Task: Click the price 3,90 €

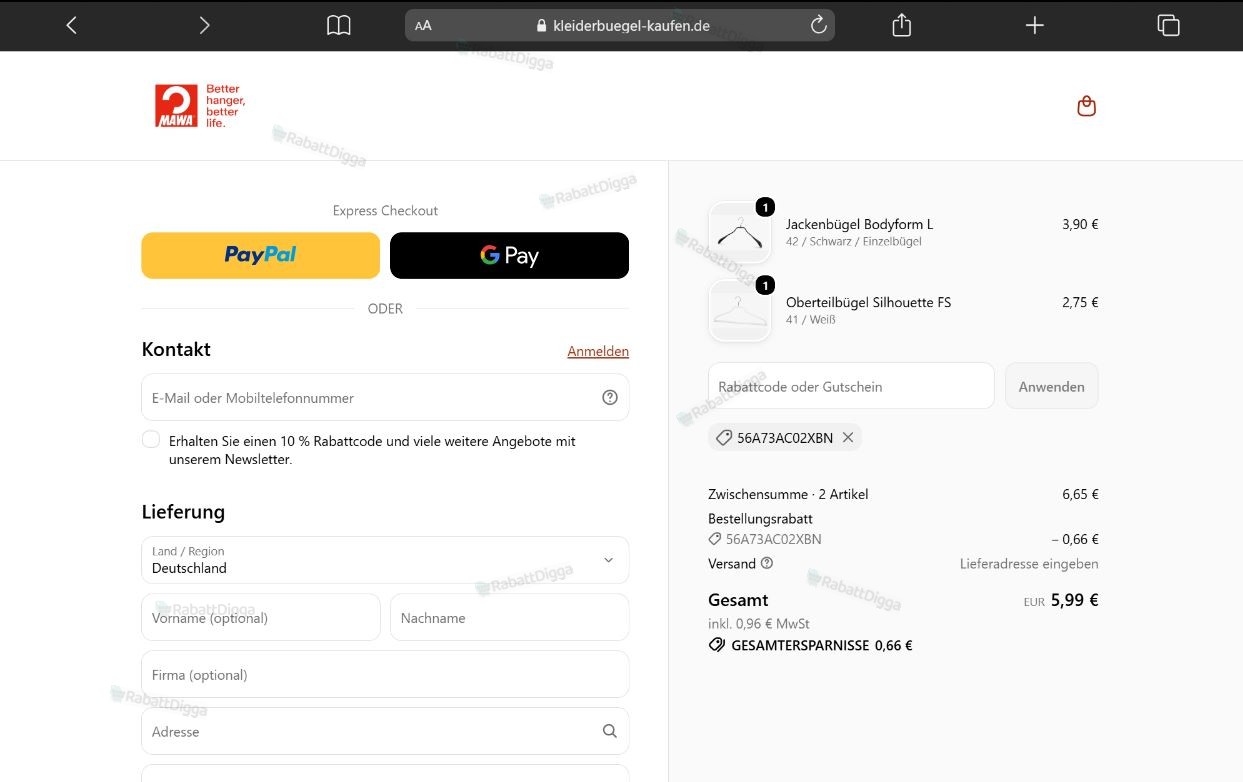Action: (x=1080, y=224)
